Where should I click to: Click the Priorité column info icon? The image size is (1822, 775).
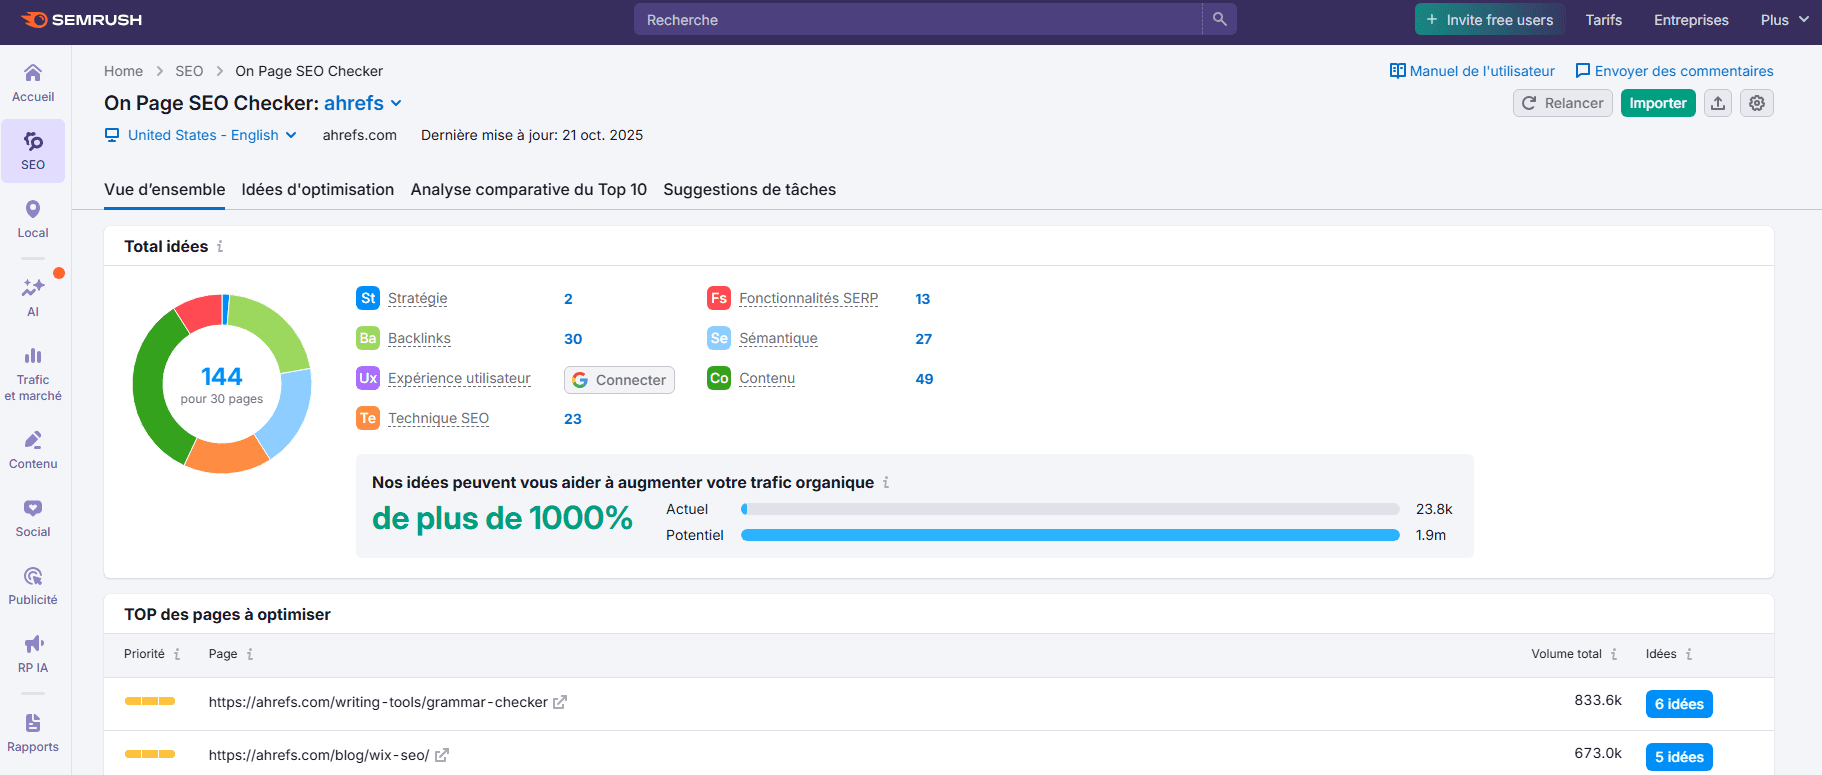click(177, 654)
